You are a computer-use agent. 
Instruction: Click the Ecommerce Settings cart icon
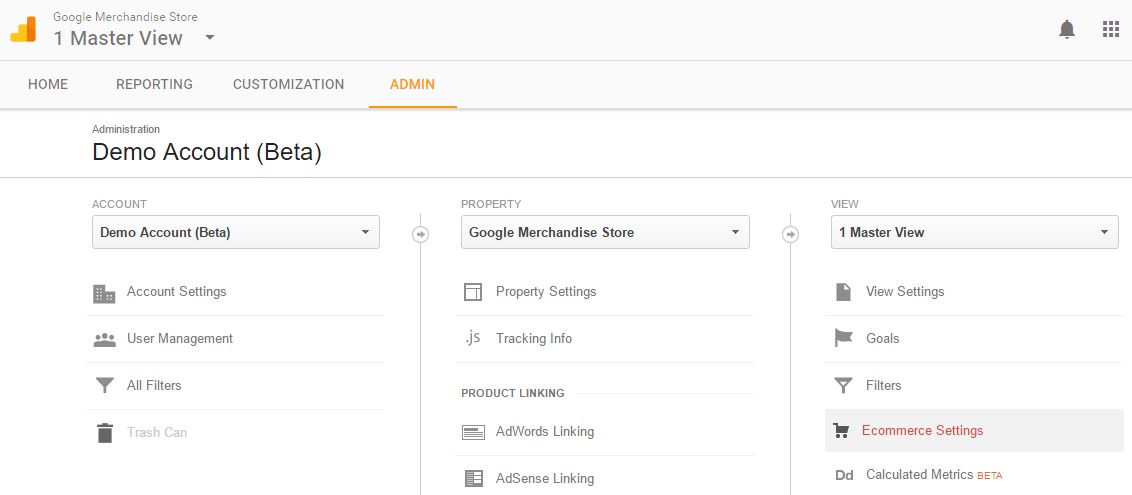(840, 431)
